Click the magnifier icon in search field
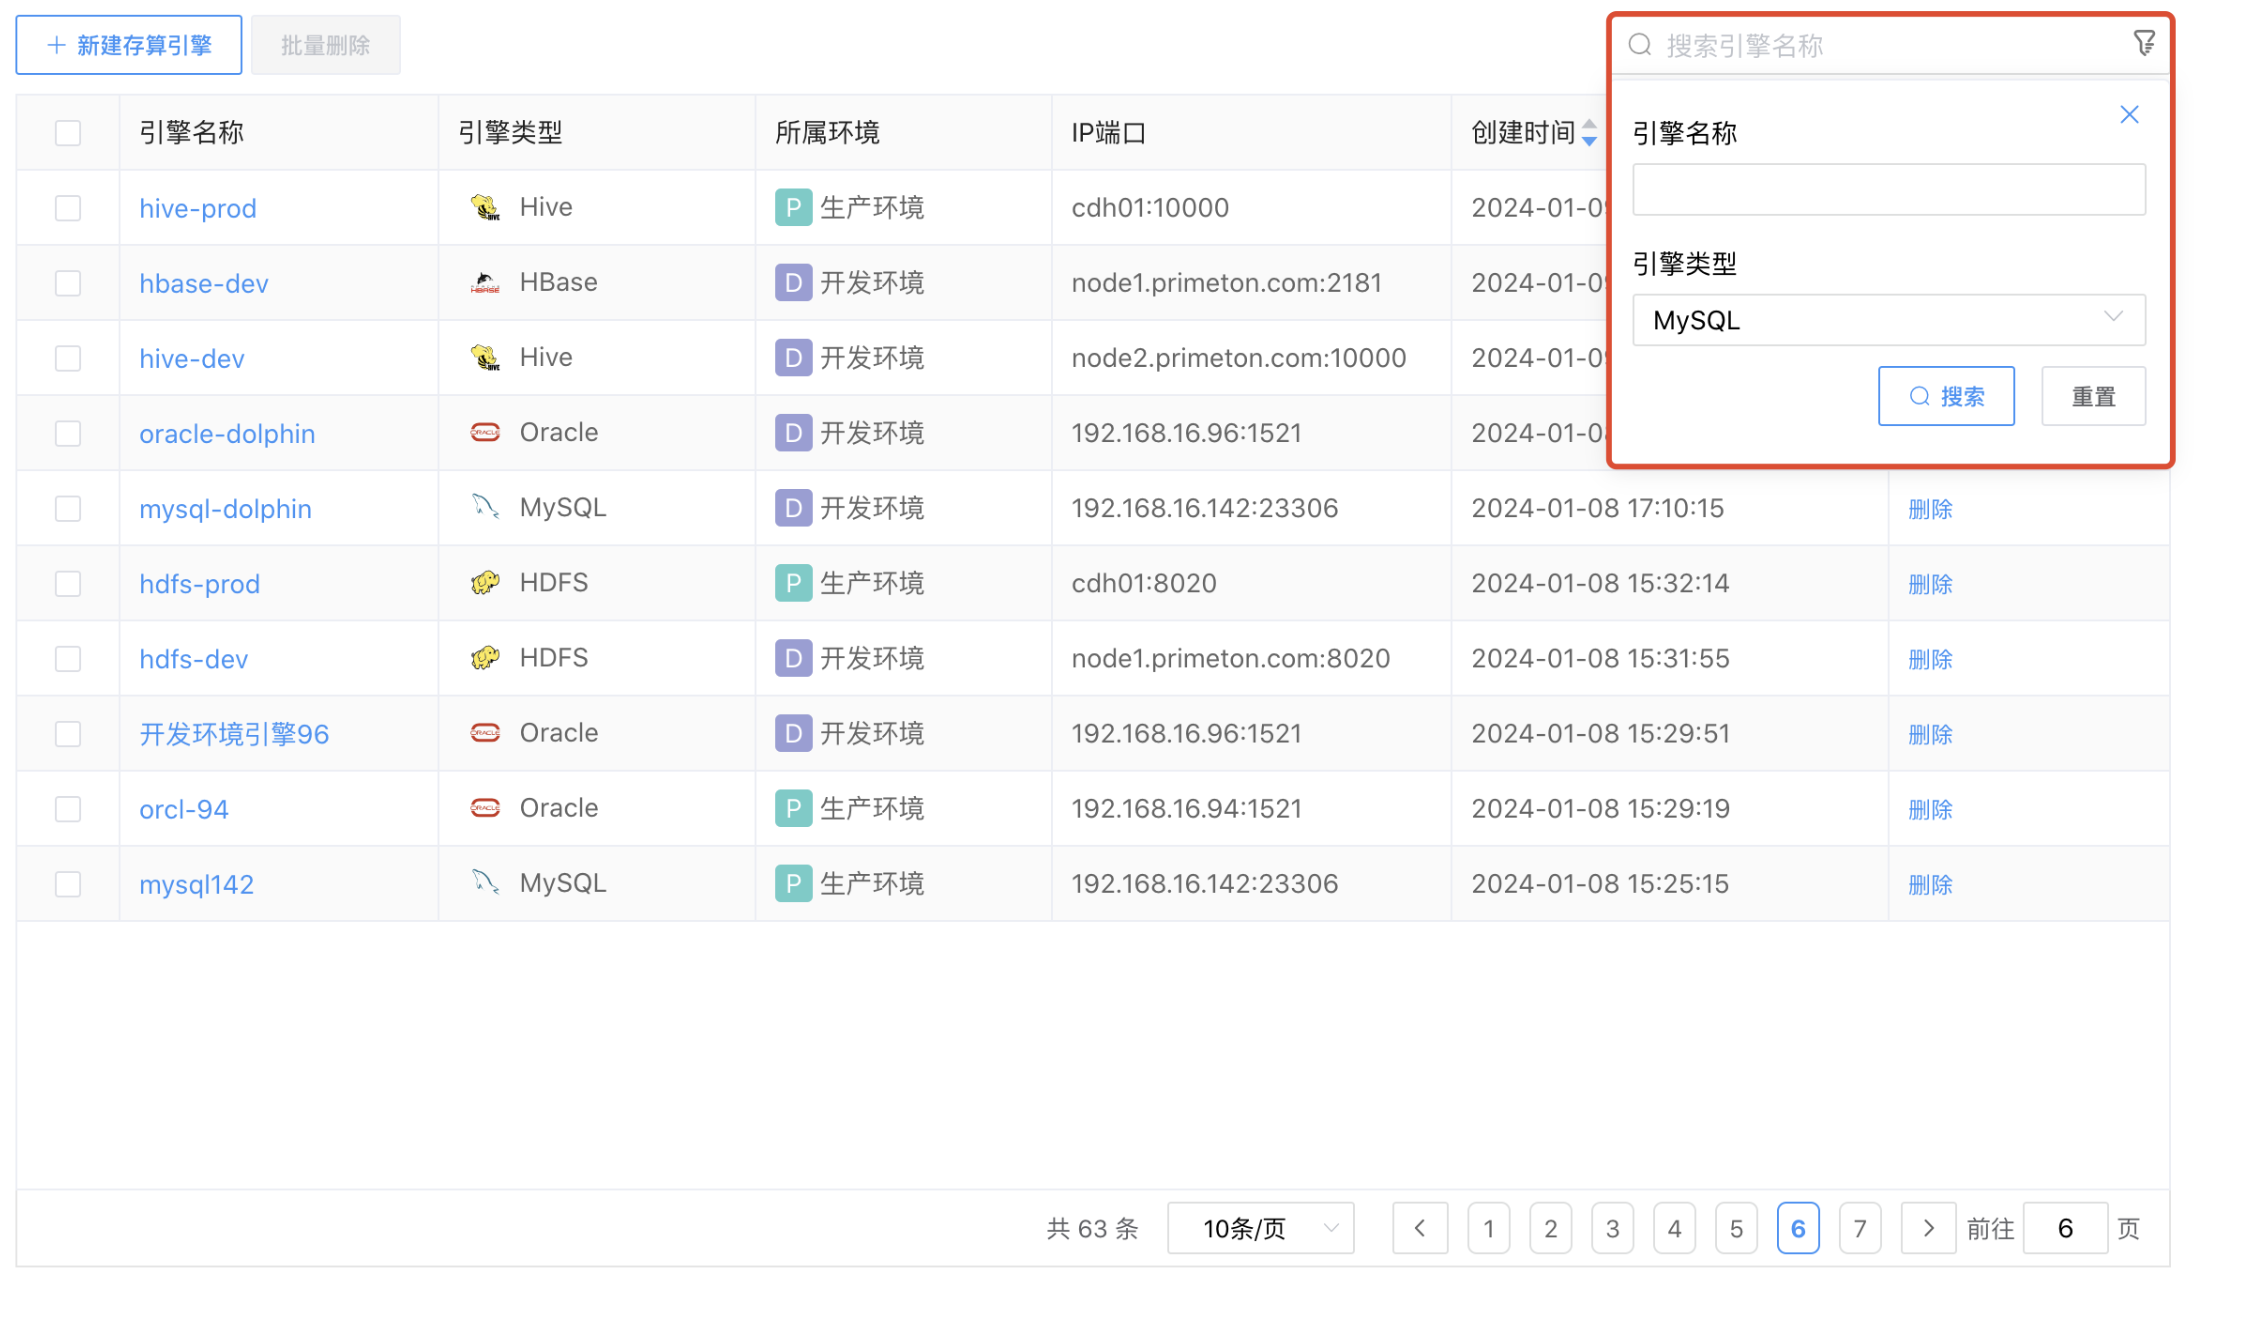Screen dimensions: 2242x1318 click(x=1639, y=45)
